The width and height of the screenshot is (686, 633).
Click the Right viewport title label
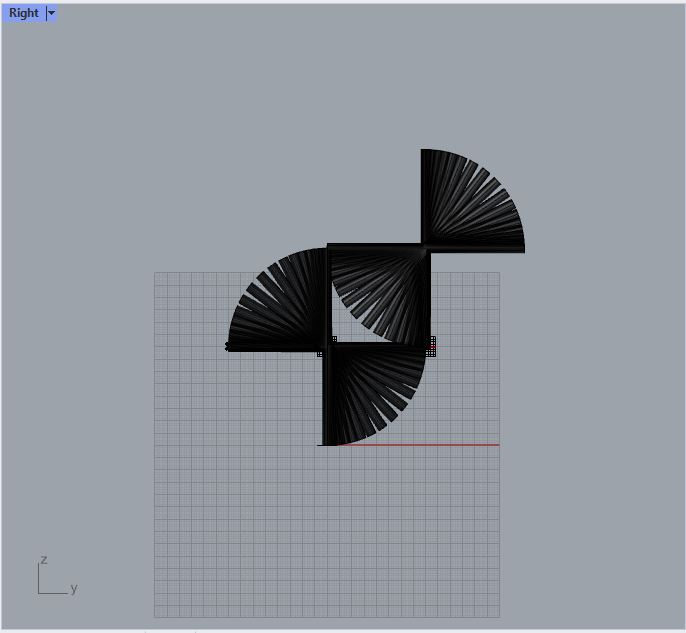tap(24, 13)
